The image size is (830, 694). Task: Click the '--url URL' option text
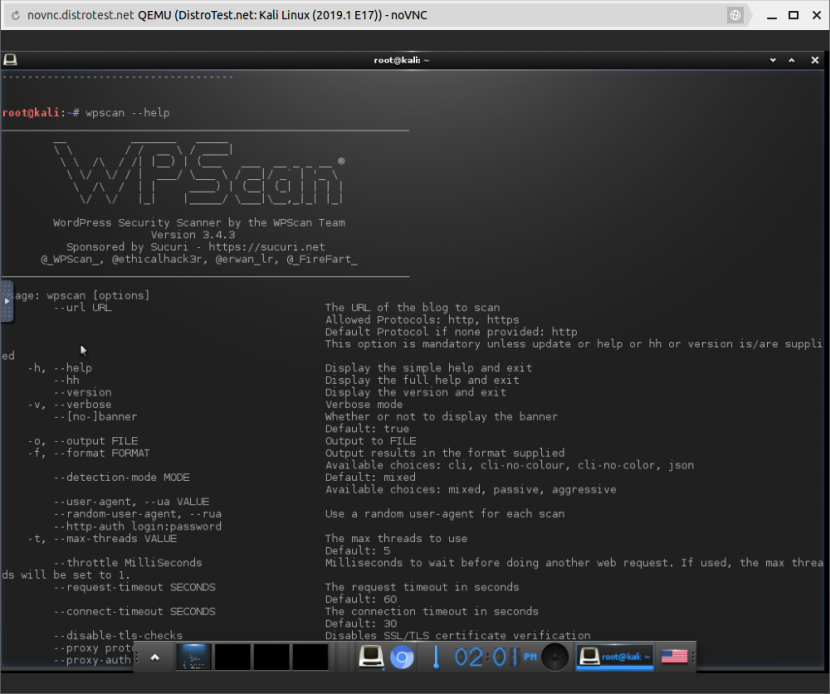pos(82,308)
